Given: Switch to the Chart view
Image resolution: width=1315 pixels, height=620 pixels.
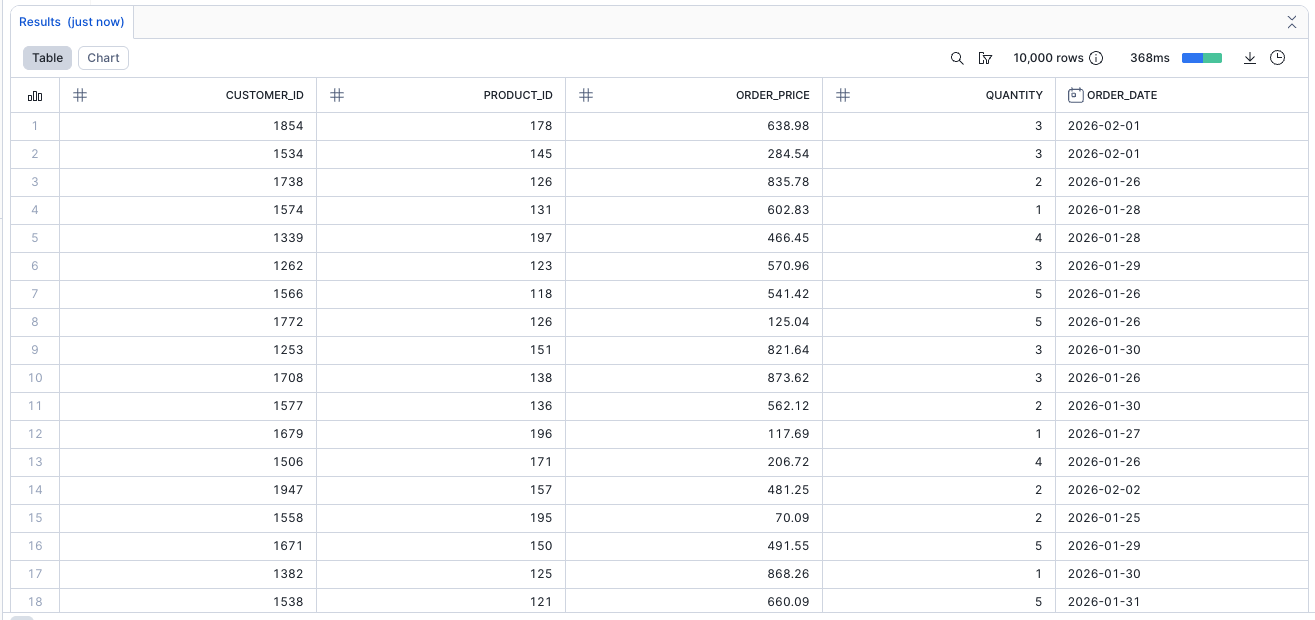Looking at the screenshot, I should coord(103,58).
